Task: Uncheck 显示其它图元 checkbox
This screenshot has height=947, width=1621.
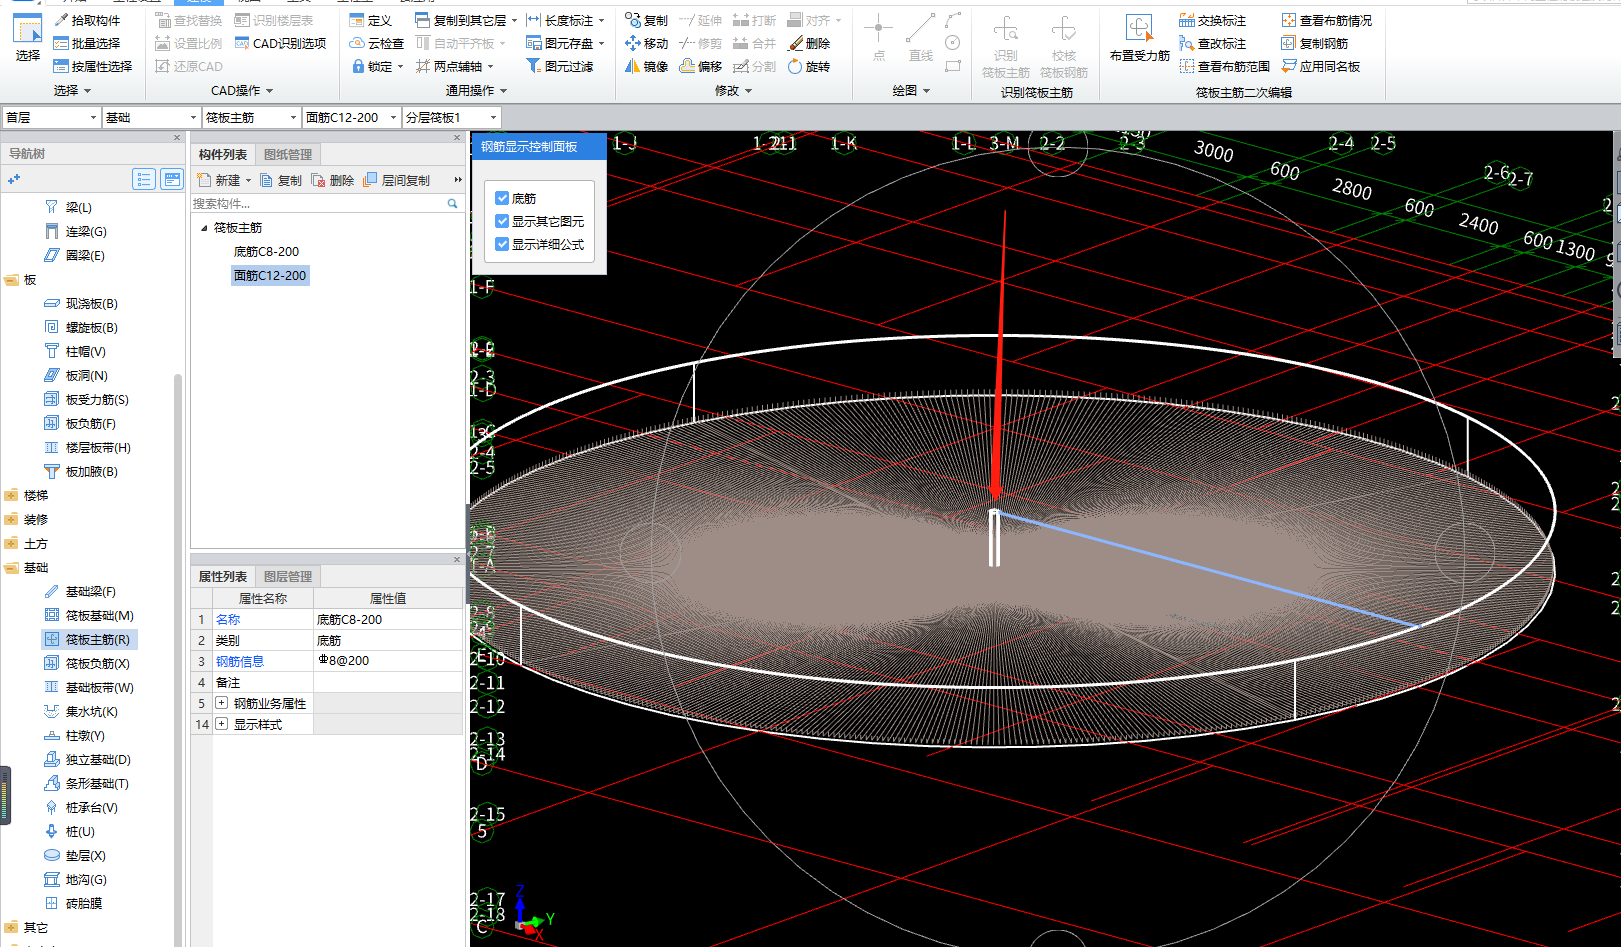Action: tap(502, 221)
